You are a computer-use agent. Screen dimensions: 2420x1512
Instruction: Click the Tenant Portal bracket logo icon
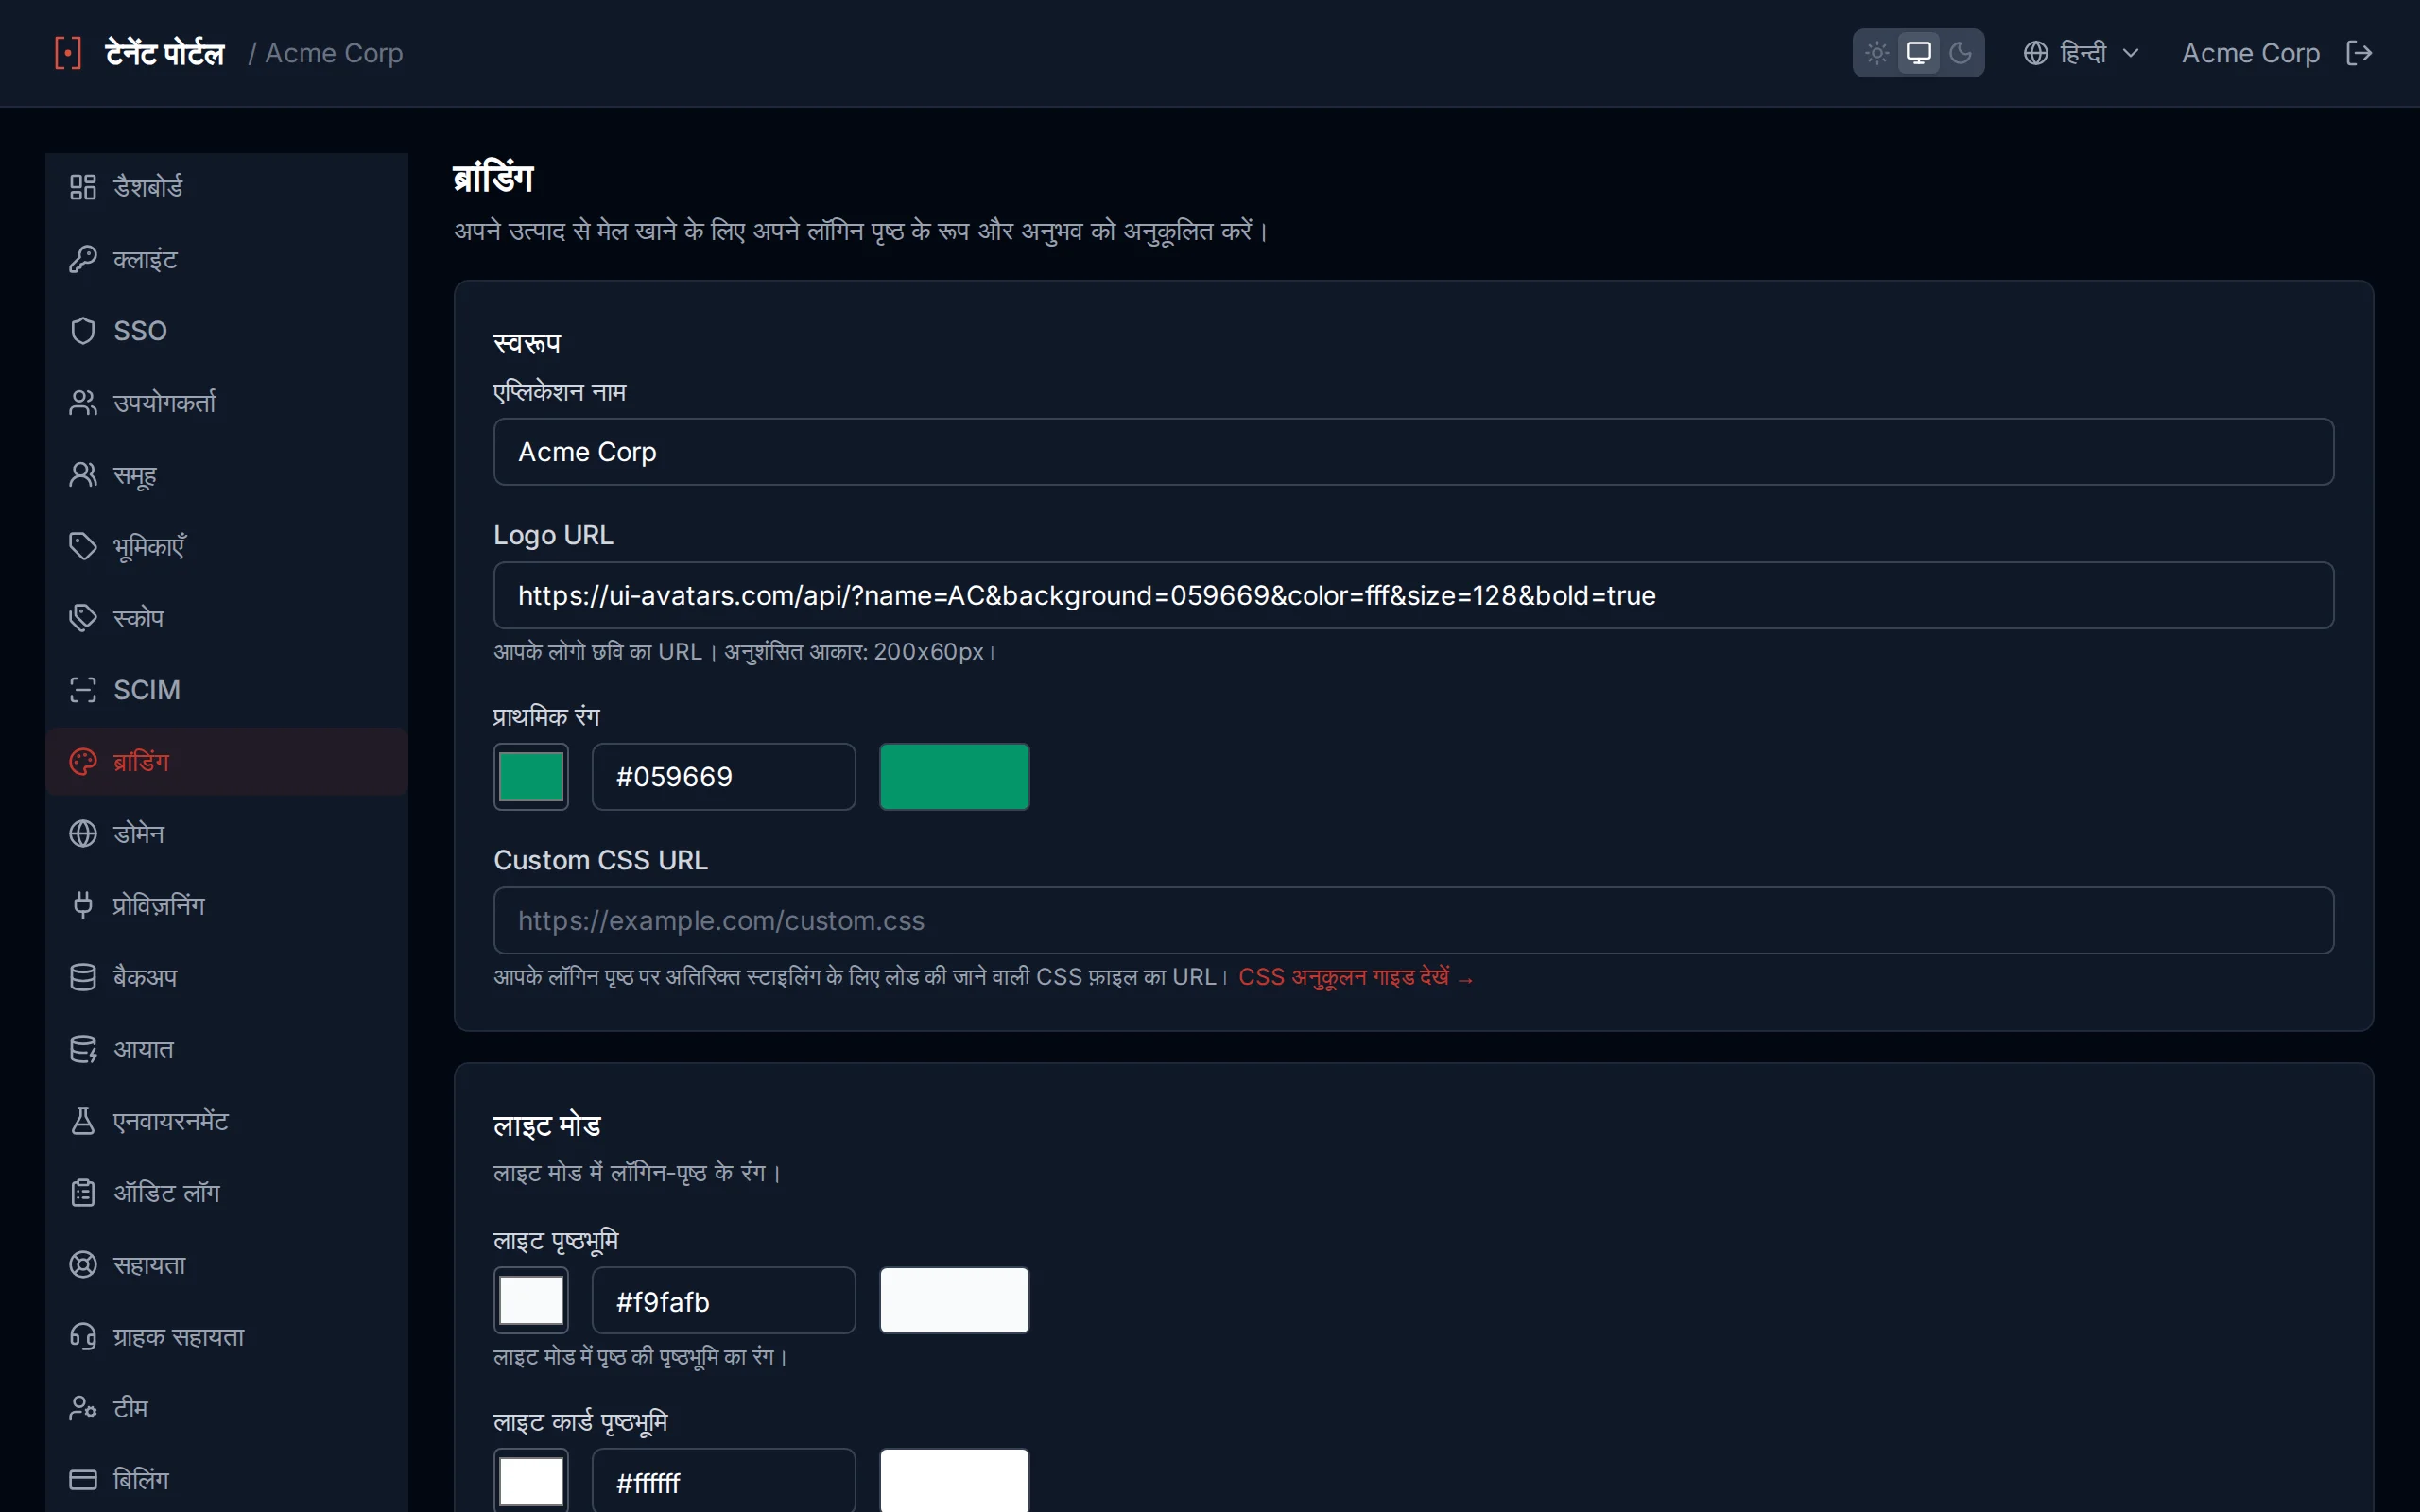click(x=68, y=53)
